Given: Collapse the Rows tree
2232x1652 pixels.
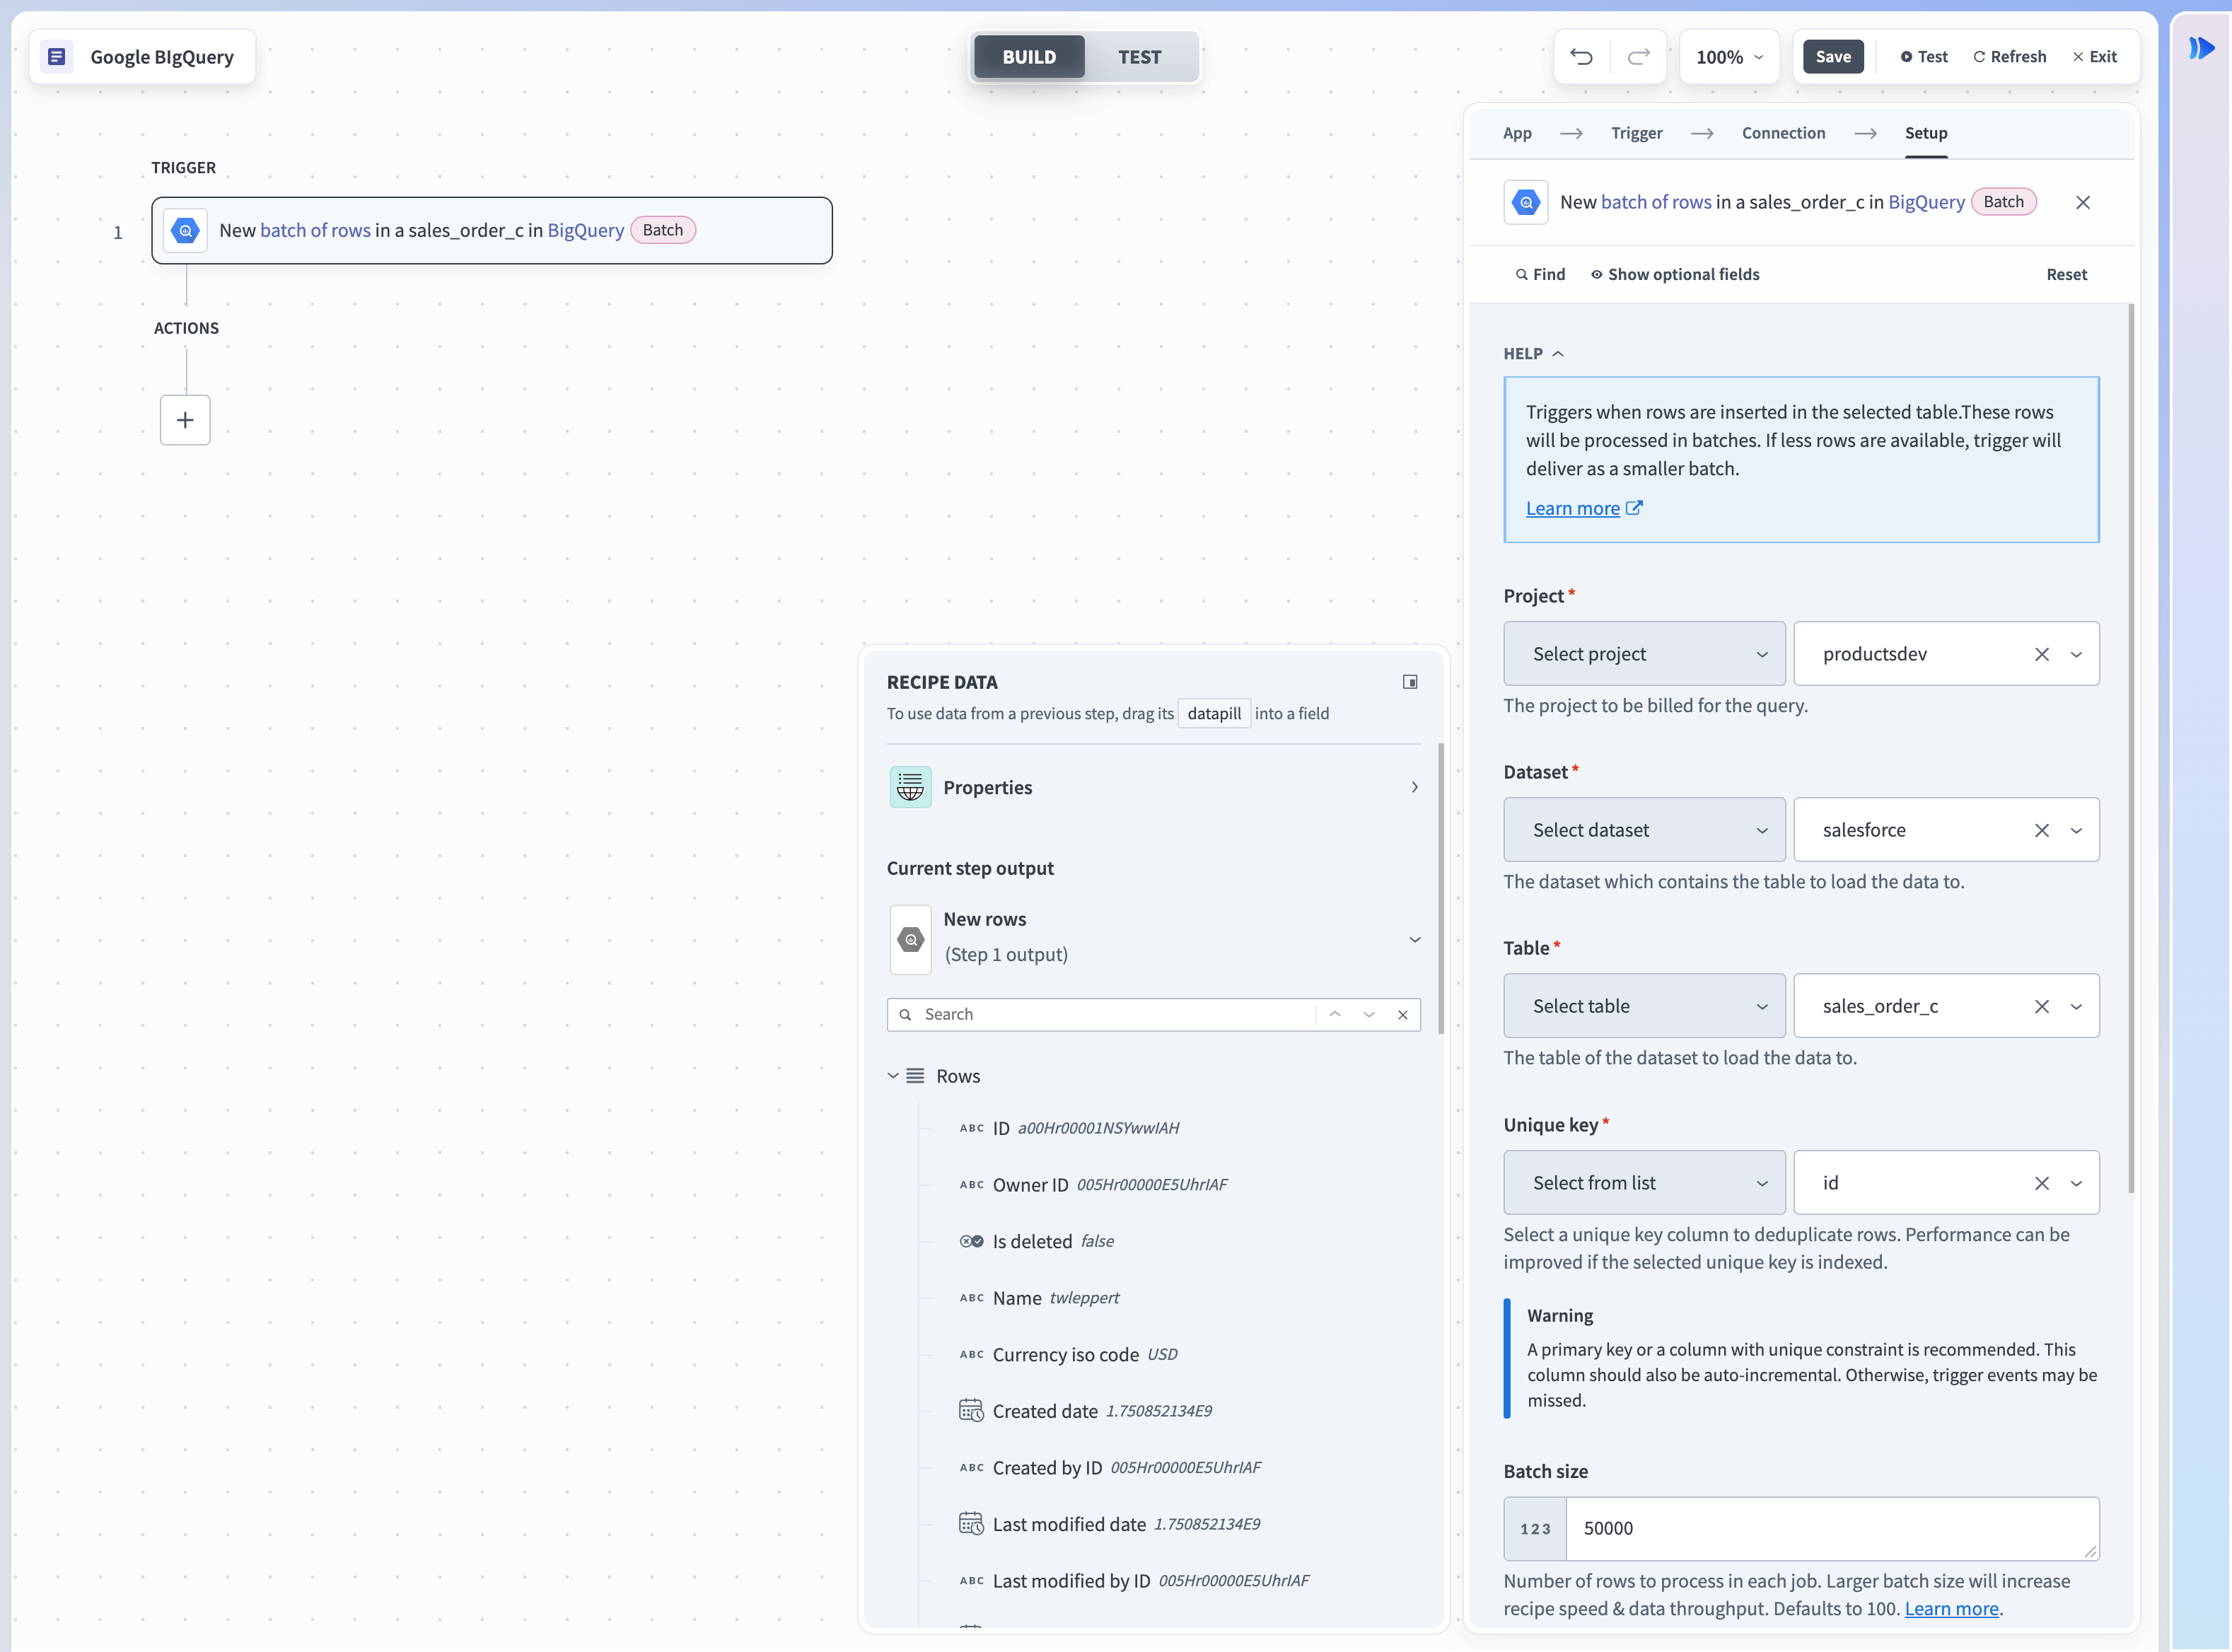Looking at the screenshot, I should coord(893,1076).
